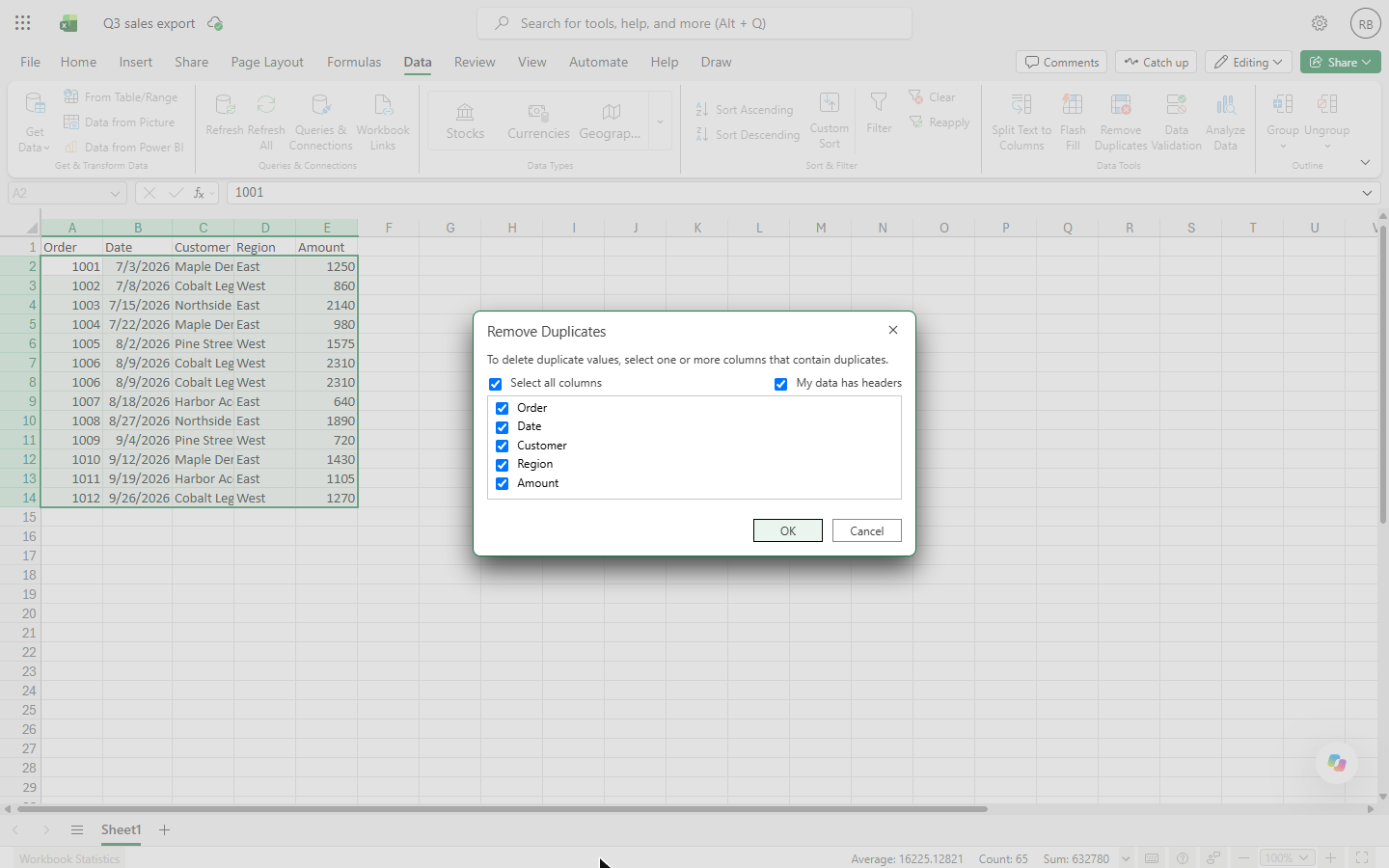Select Split Text to Columns tool

(1021, 121)
